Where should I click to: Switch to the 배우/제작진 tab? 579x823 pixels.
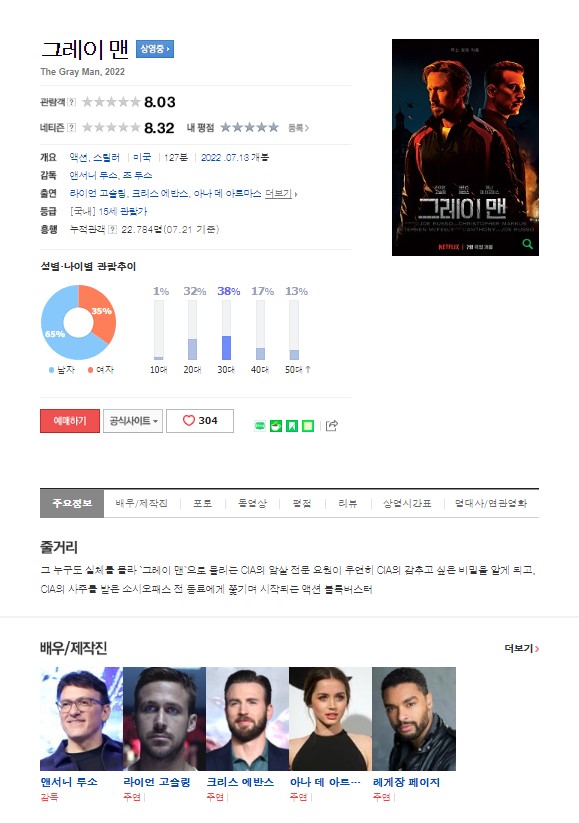[142, 503]
